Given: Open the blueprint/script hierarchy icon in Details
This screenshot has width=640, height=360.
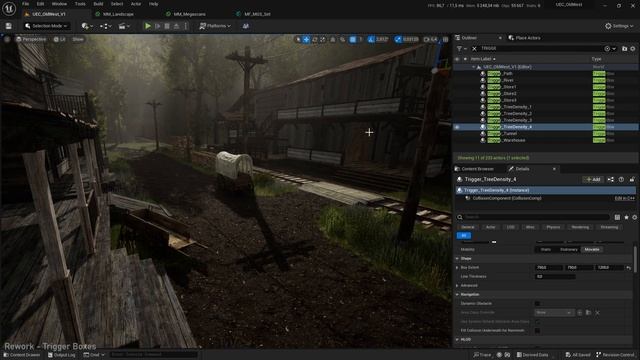Looking at the screenshot, I should [611, 179].
